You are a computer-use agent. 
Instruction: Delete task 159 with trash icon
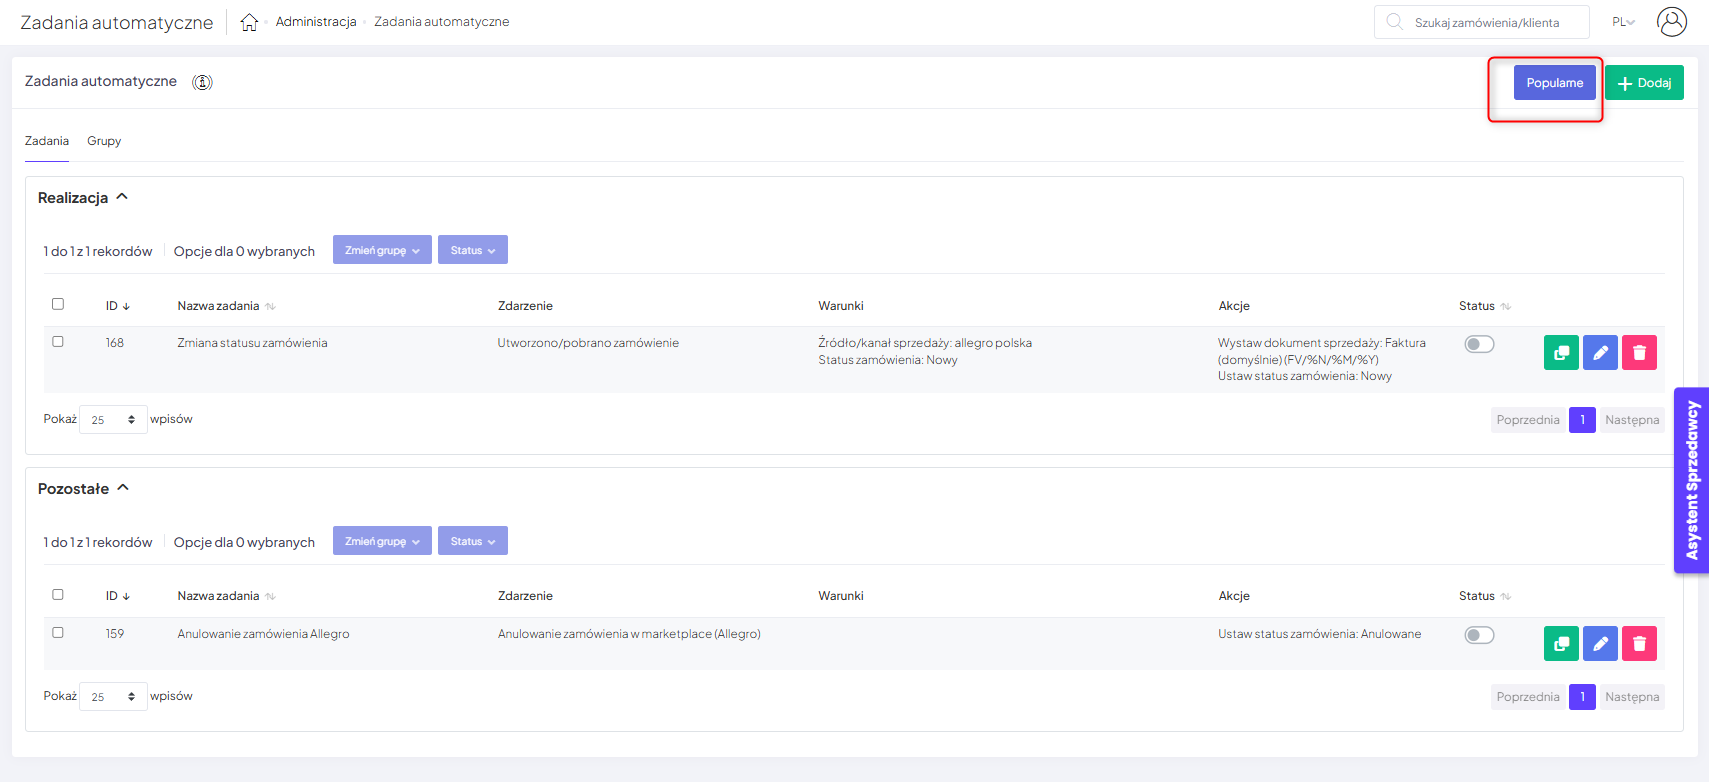[1639, 643]
